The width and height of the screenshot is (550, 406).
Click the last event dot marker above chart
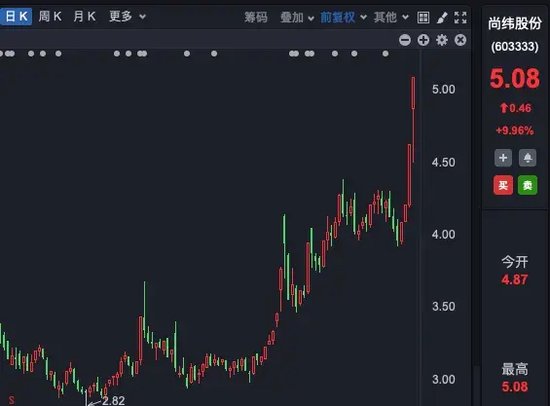coord(385,54)
